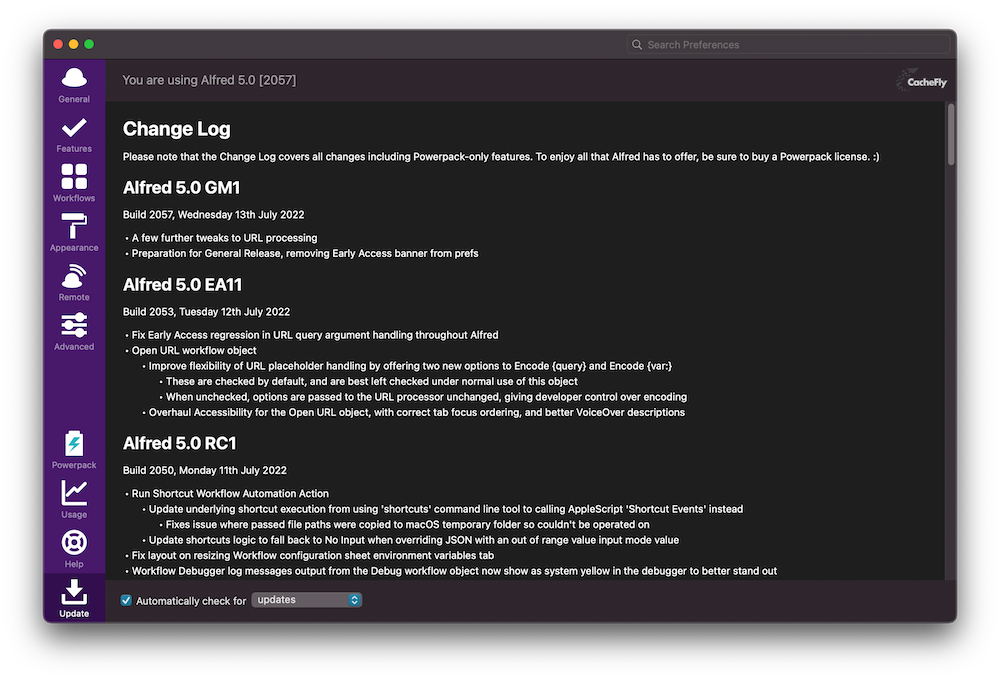Screen dimensions: 1000x680
Task: Click the change log vertical scrollbar
Action: click(x=951, y=134)
